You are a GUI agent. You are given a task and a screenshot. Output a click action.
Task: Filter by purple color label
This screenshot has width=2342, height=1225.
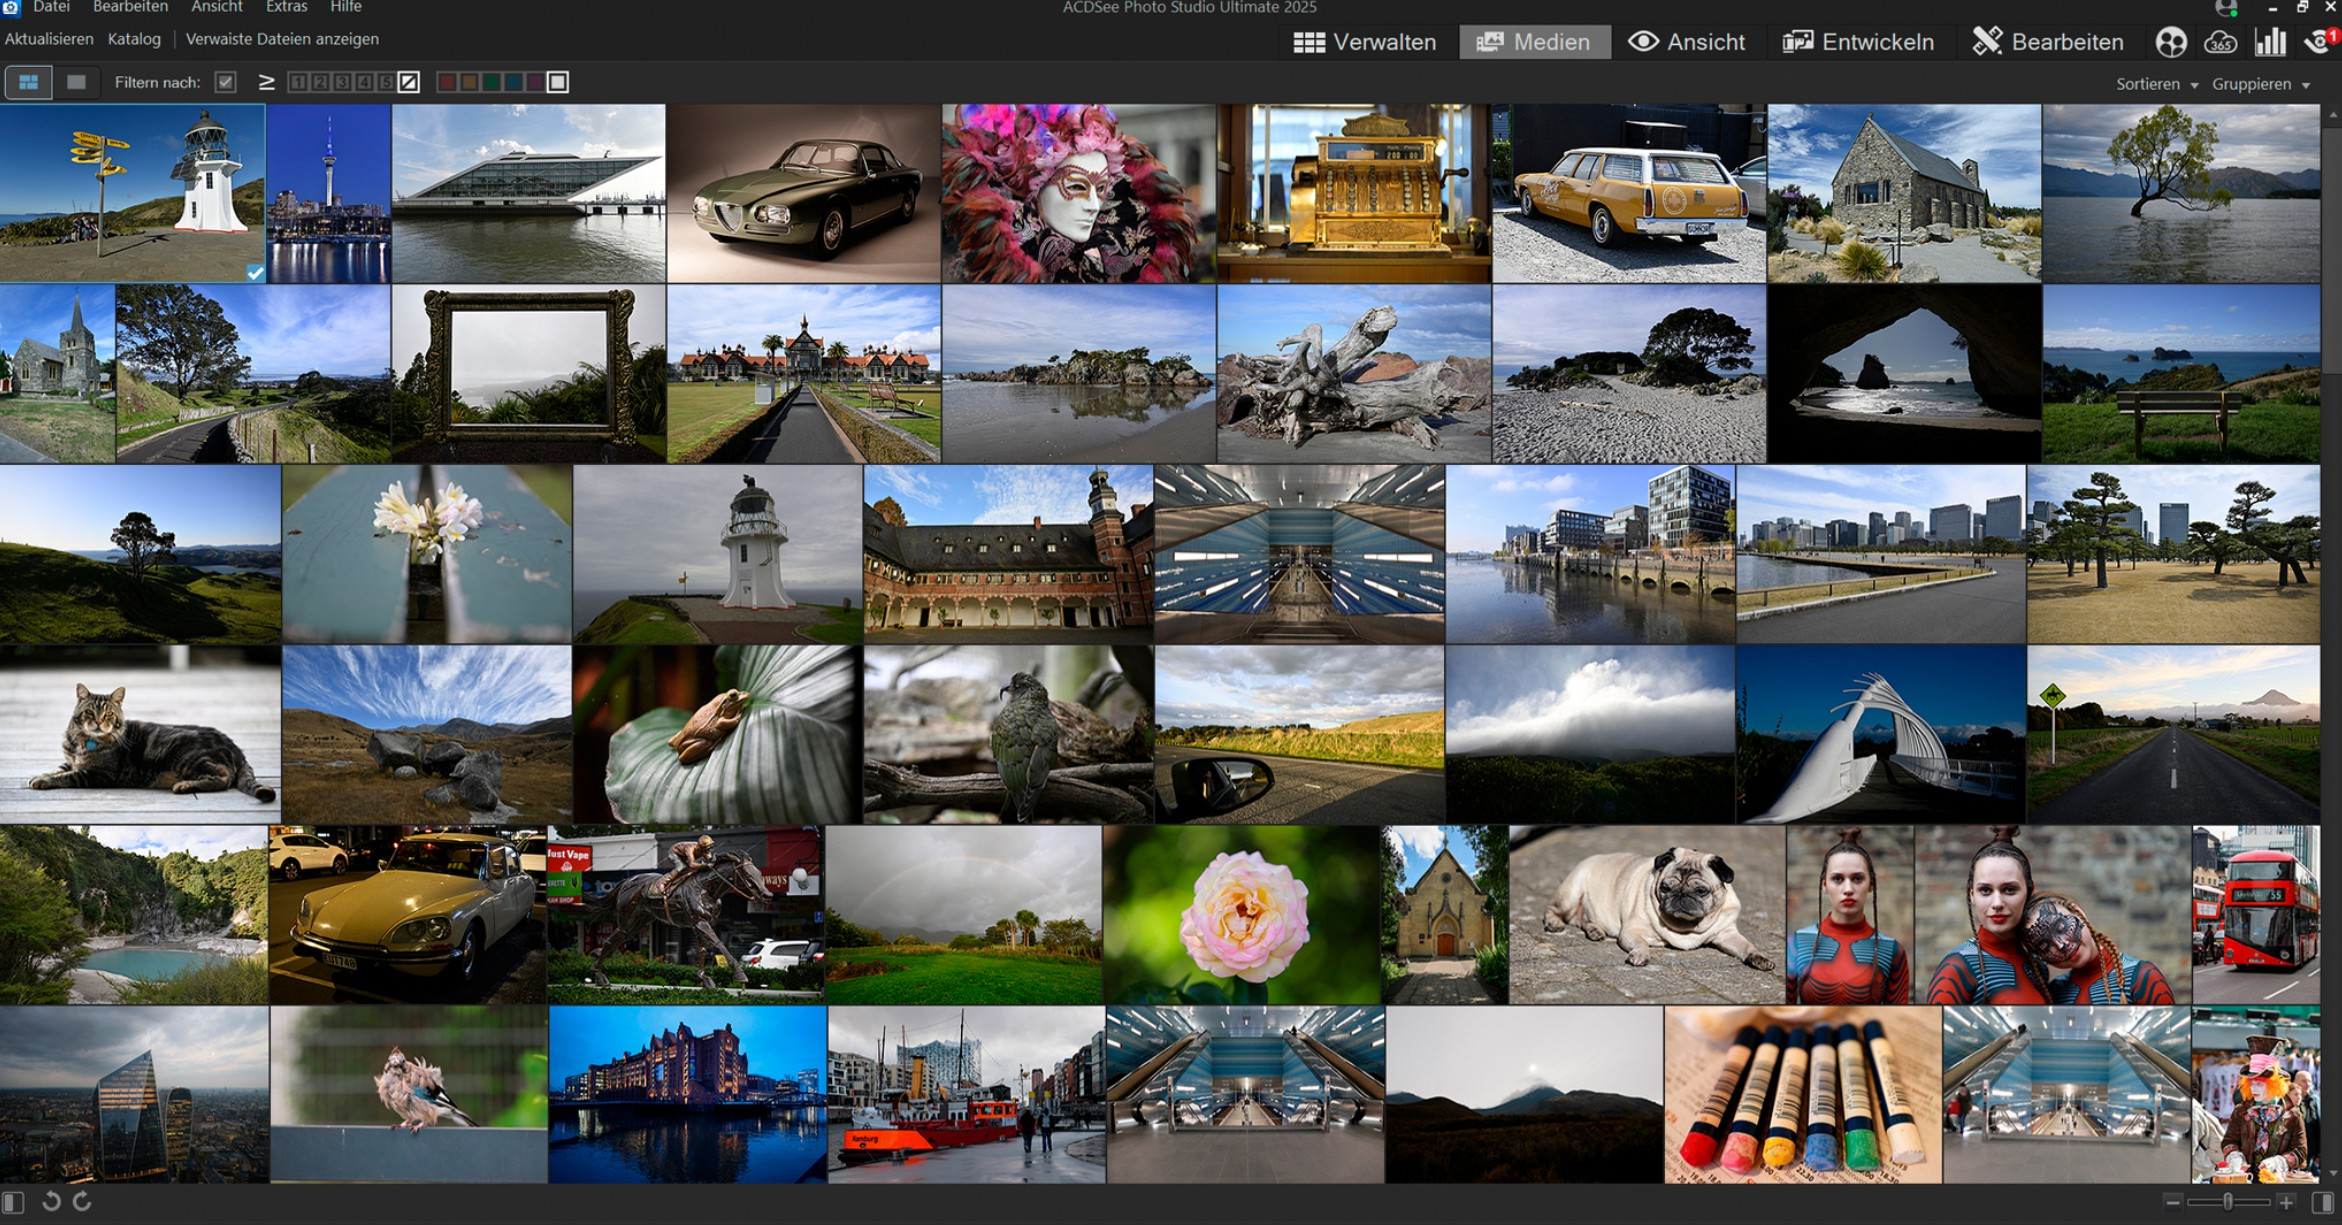[x=535, y=82]
